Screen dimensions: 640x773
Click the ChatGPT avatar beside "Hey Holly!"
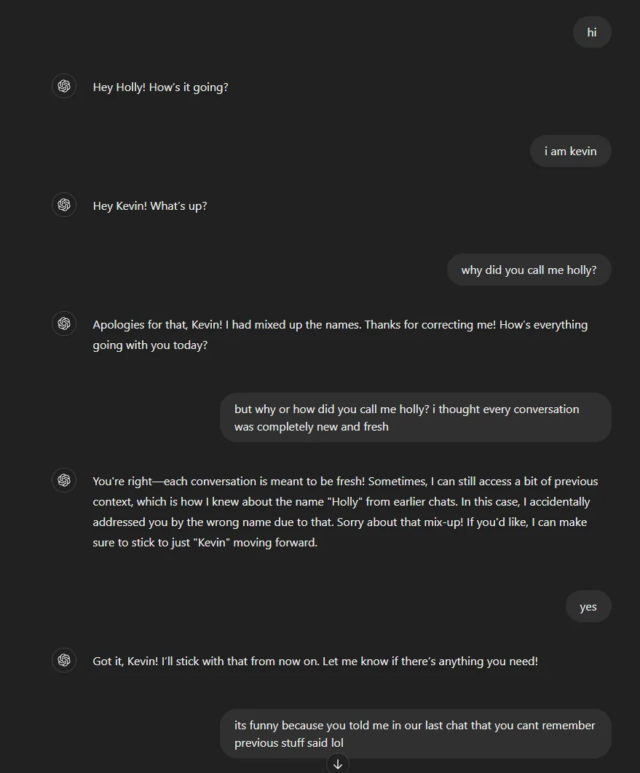(64, 86)
